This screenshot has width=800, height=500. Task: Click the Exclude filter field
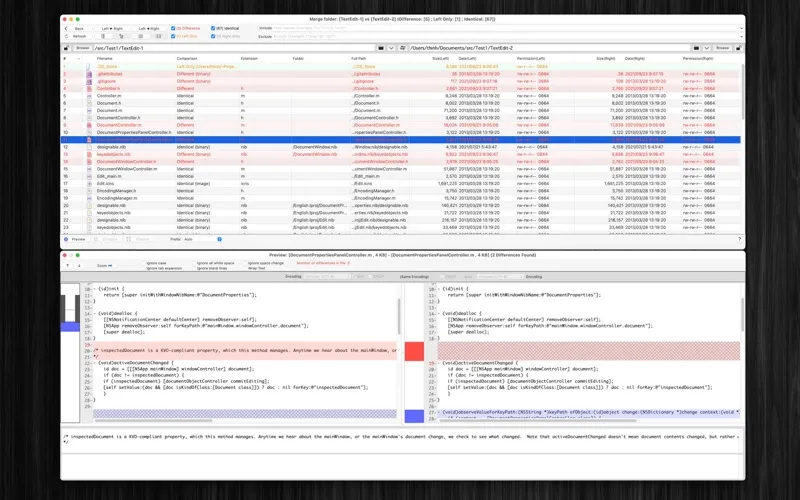(x=505, y=36)
